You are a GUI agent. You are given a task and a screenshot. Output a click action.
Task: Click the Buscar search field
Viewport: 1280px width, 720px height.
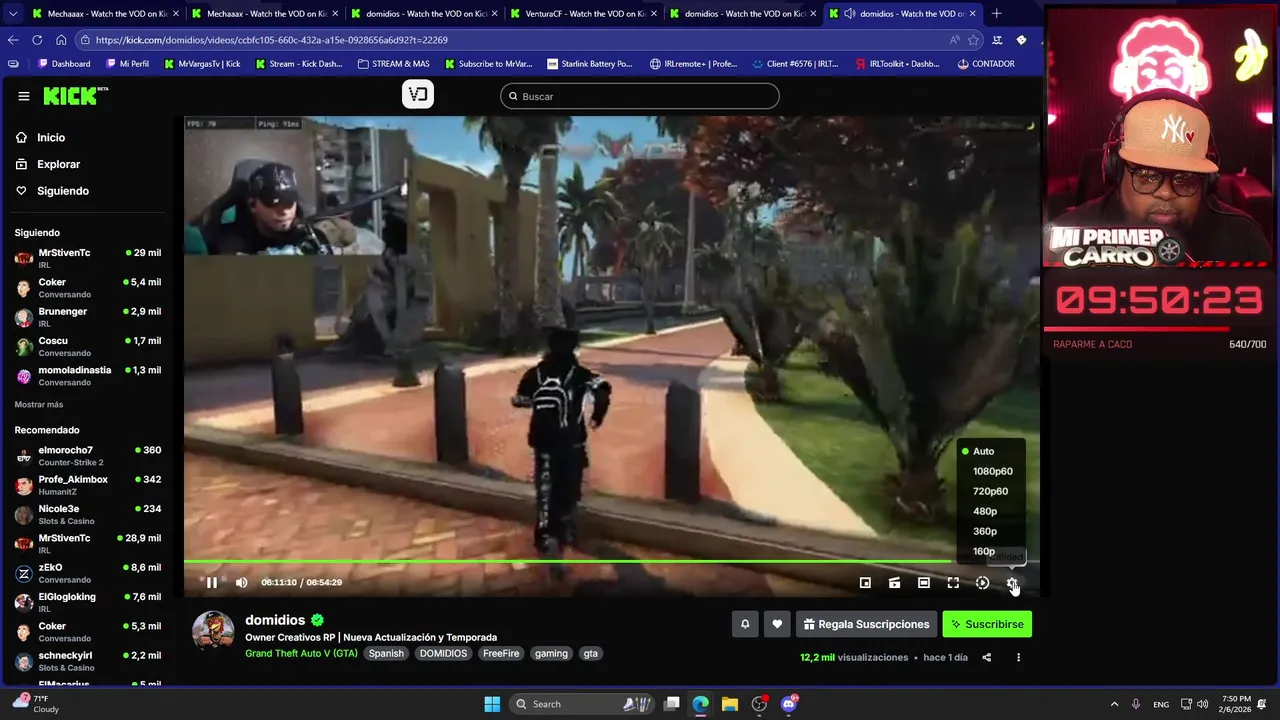point(640,96)
